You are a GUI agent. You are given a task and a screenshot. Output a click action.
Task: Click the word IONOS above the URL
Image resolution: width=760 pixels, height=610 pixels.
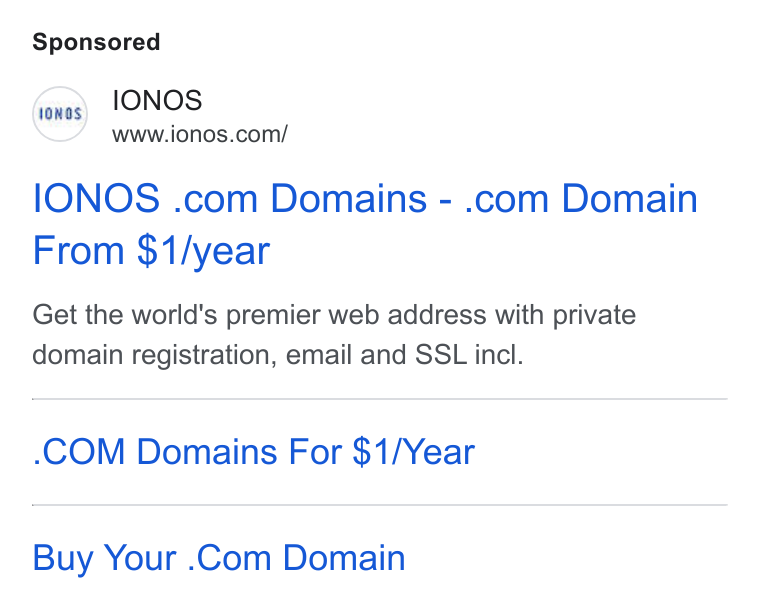pos(157,100)
